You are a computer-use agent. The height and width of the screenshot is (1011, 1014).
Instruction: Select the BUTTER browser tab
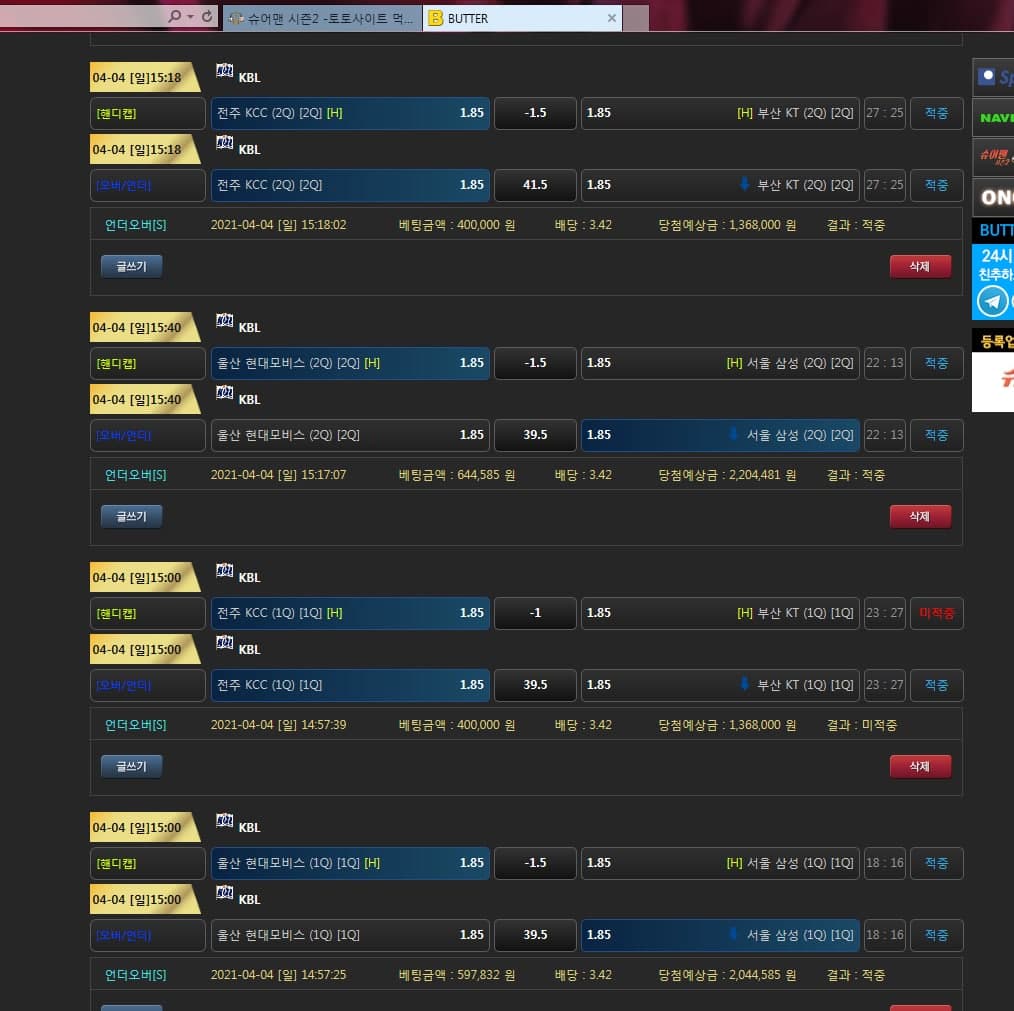[x=512, y=18]
